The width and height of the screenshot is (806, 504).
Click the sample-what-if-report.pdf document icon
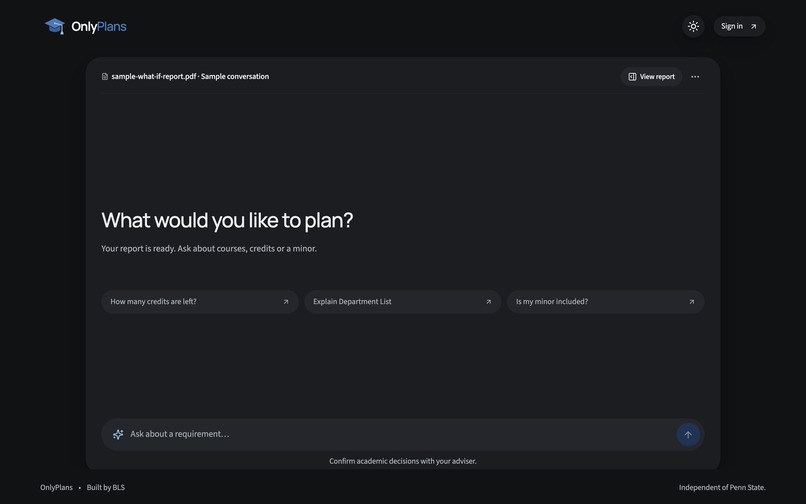(x=105, y=77)
